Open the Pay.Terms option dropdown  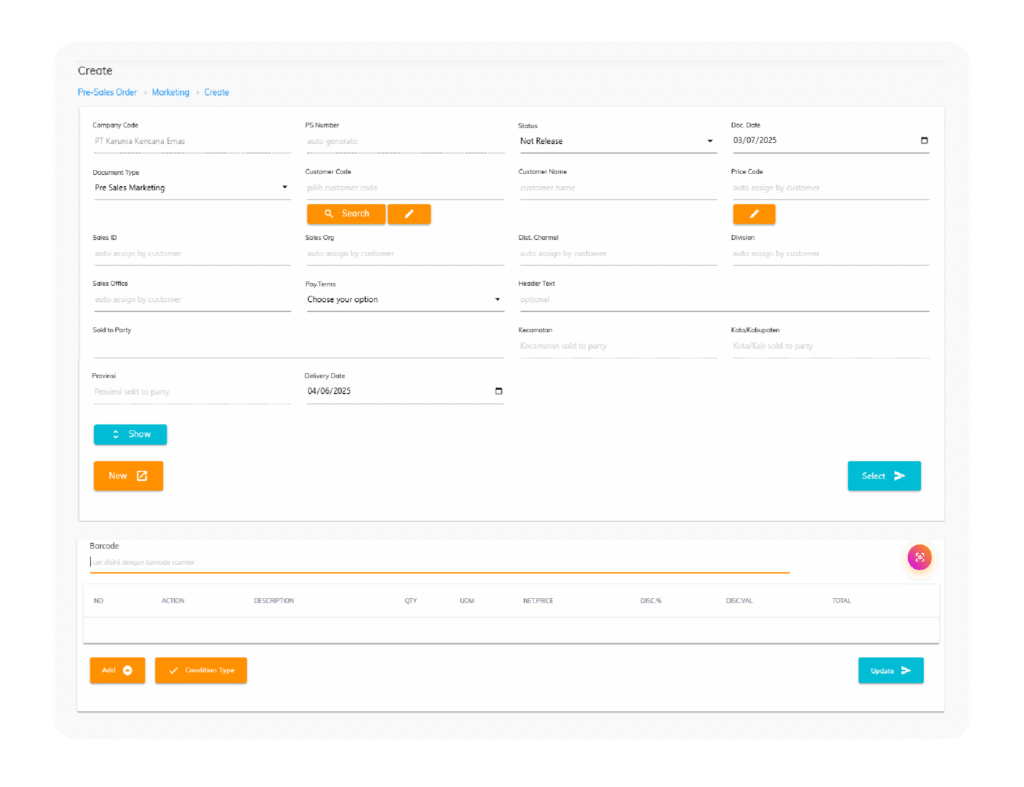(404, 299)
